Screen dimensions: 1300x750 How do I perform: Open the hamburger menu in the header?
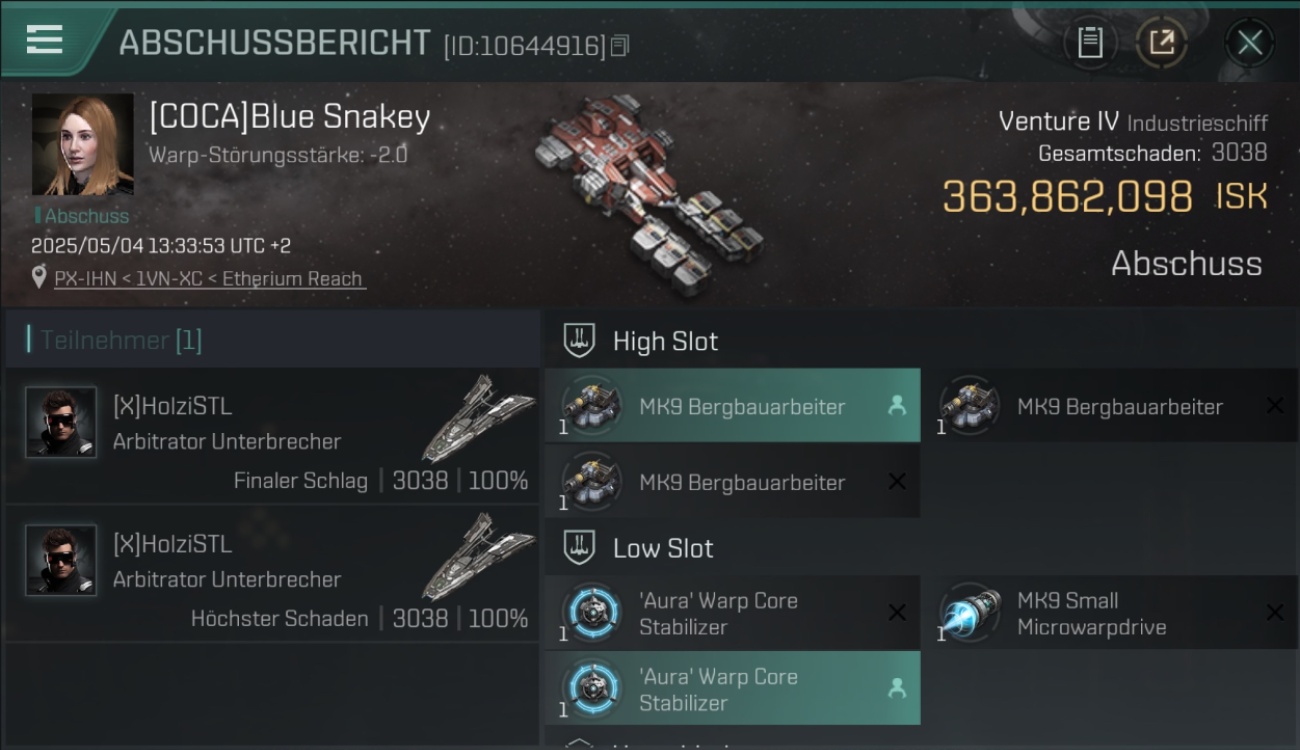tap(44, 40)
